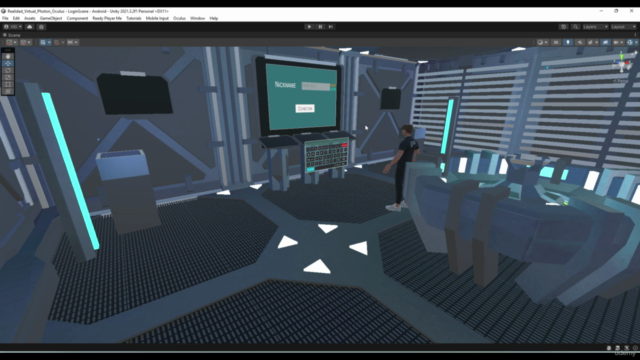Open the Tutorials menu
Screen dimensions: 640x360
(133, 18)
